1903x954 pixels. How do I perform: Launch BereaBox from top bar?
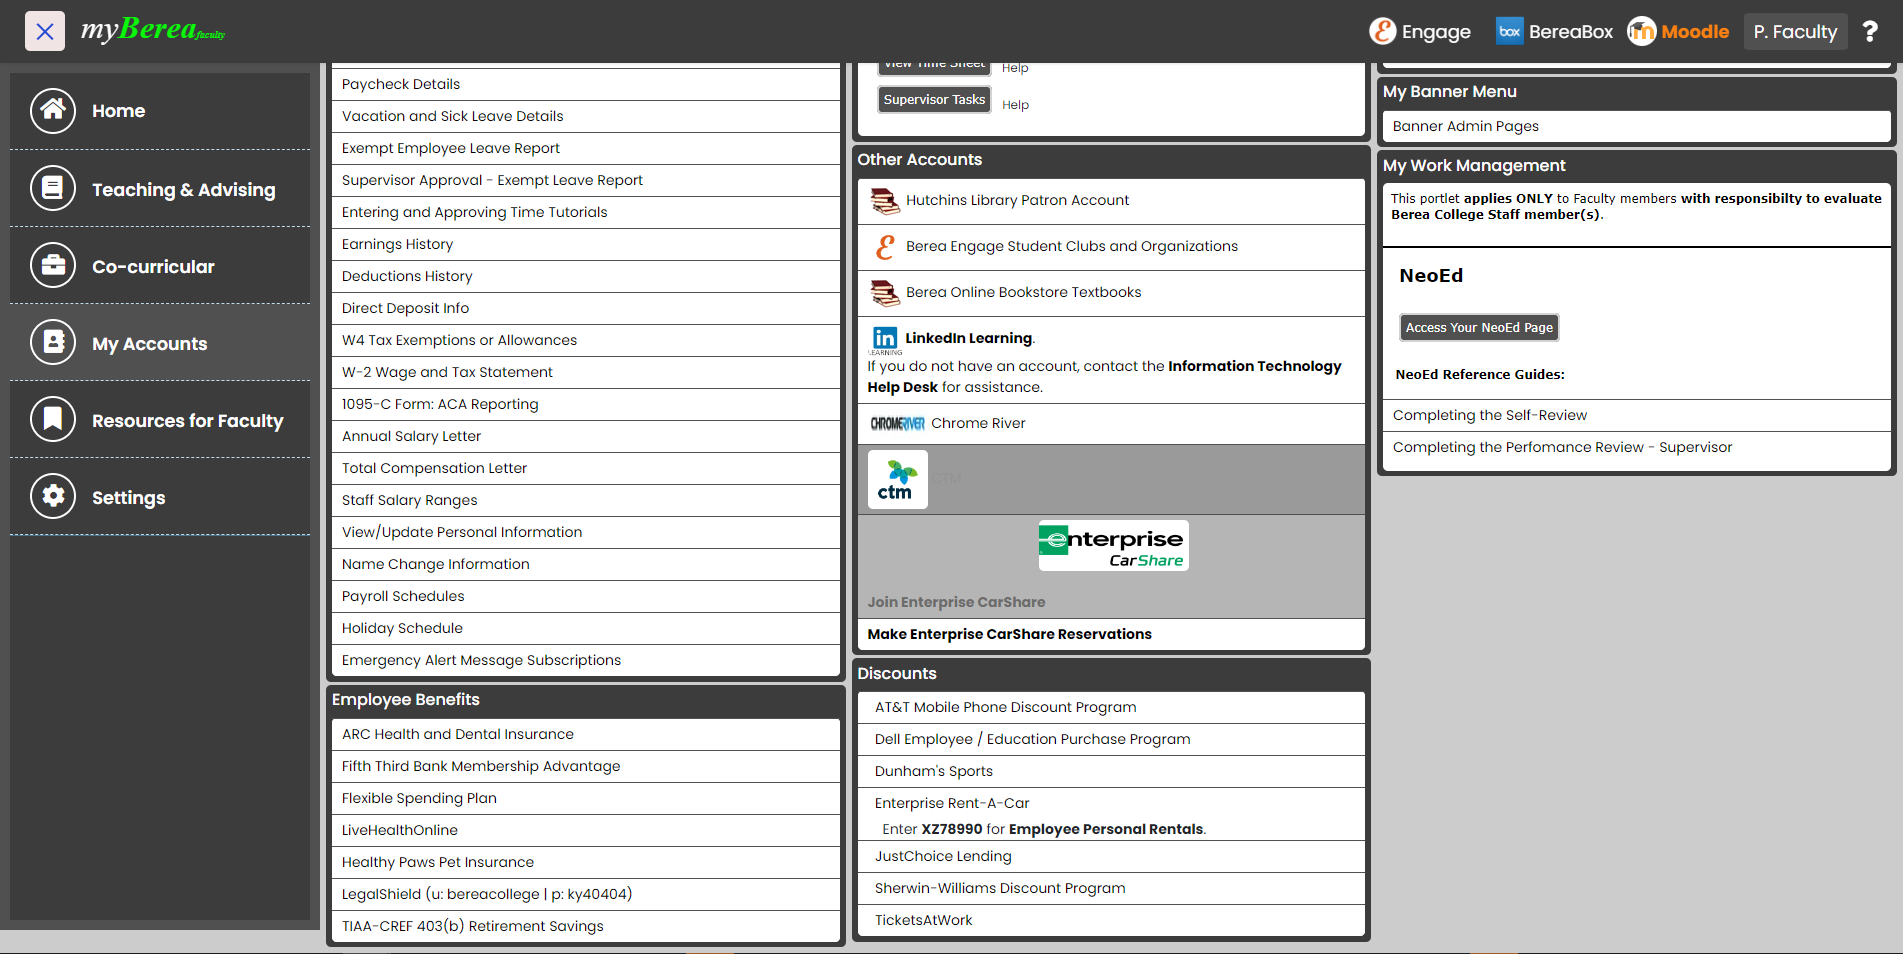click(1554, 32)
